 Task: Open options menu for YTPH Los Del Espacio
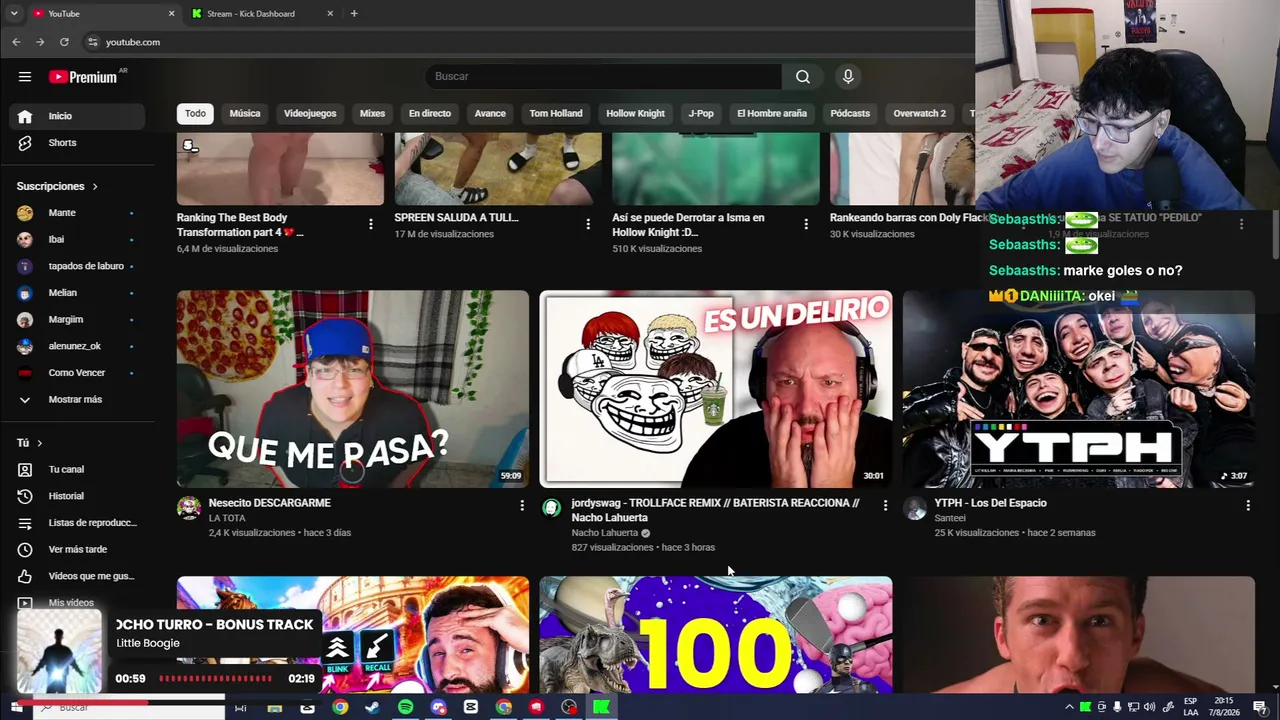click(1247, 506)
